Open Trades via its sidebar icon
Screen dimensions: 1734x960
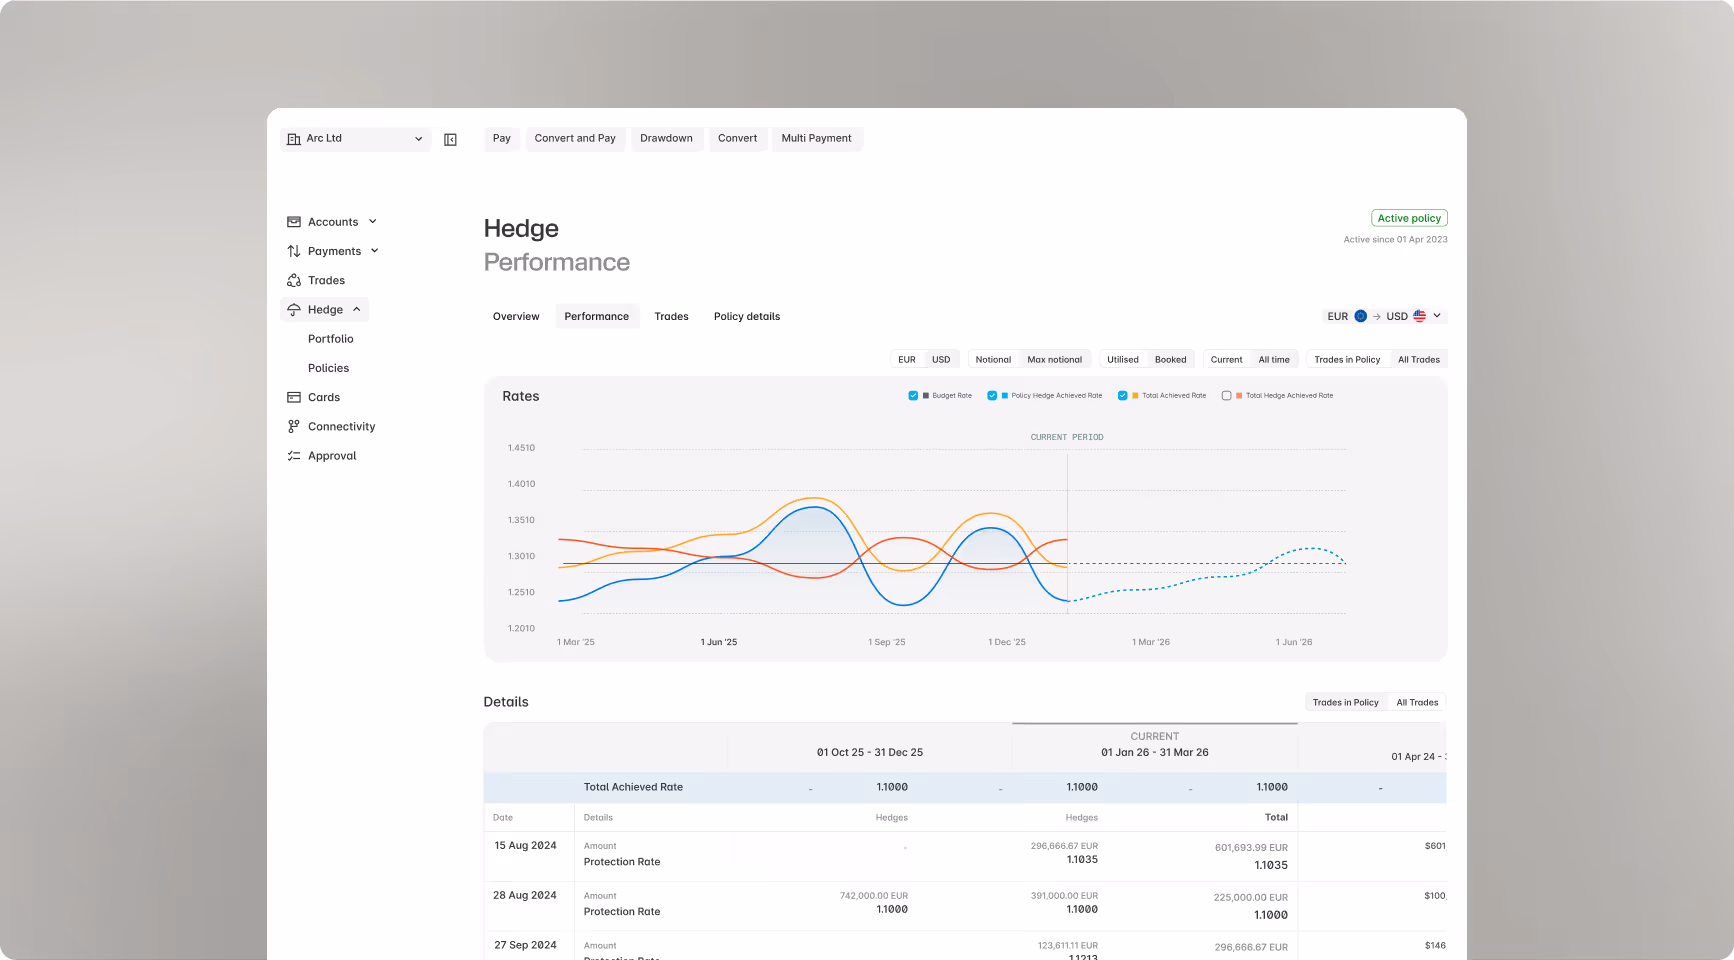click(x=294, y=280)
